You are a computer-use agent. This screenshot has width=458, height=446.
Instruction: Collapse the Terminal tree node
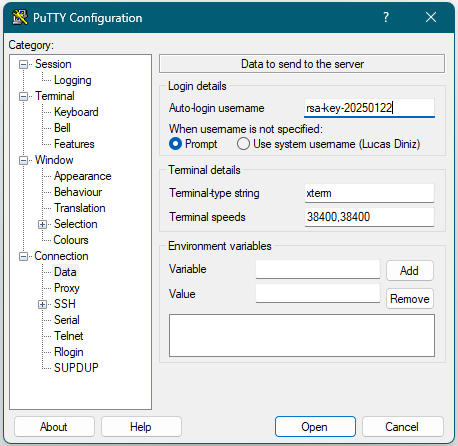(23, 96)
